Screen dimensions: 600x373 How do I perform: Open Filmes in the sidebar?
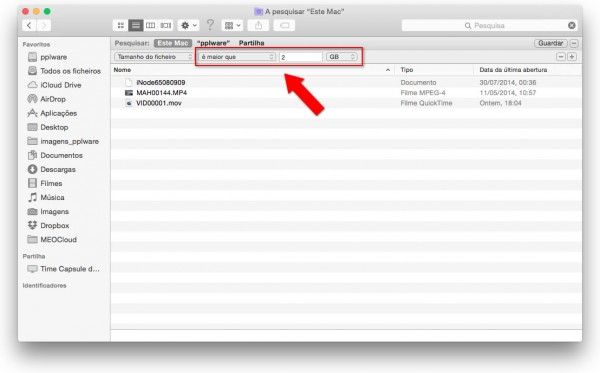(51, 184)
